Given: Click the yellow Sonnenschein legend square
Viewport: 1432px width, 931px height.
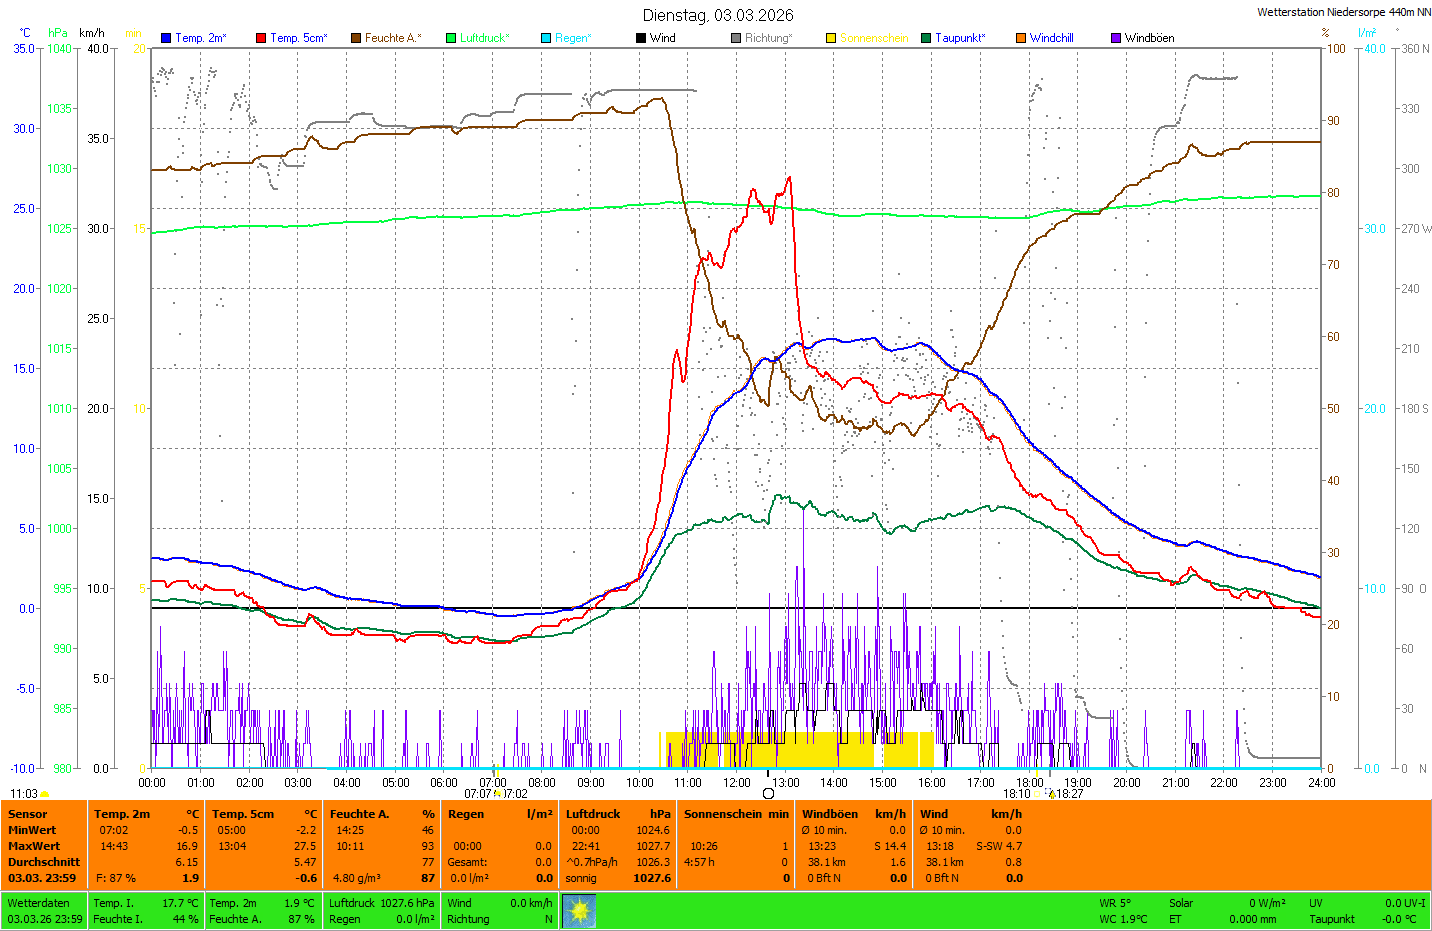Looking at the screenshot, I should [831, 38].
